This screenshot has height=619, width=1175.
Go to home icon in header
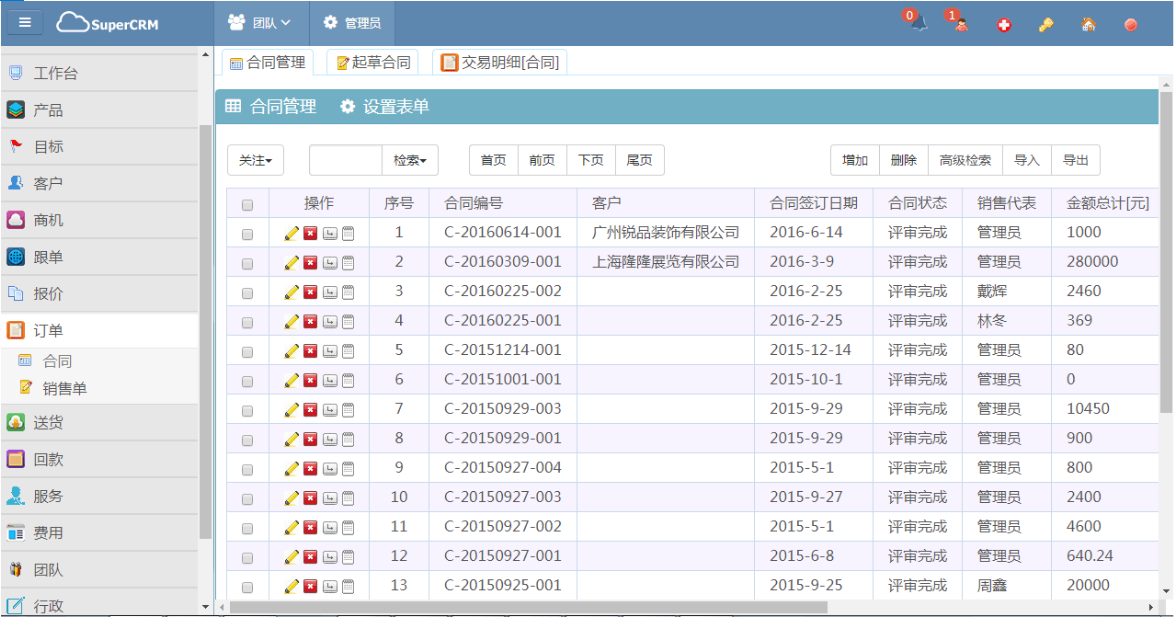click(x=1088, y=25)
